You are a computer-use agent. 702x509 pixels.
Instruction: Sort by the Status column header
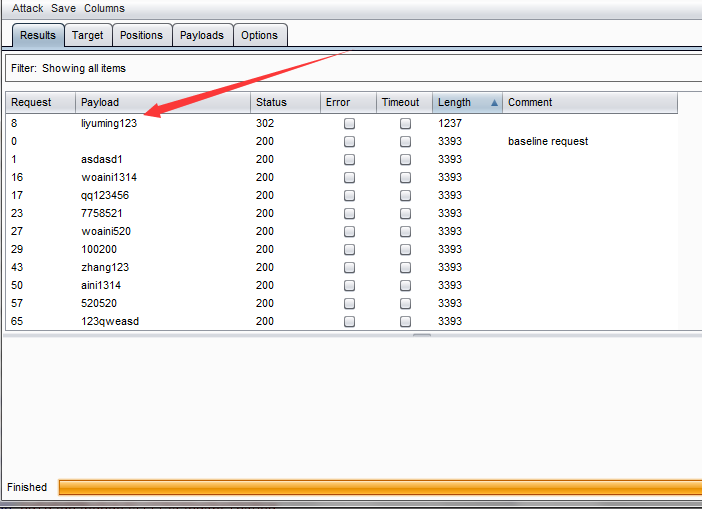point(285,103)
